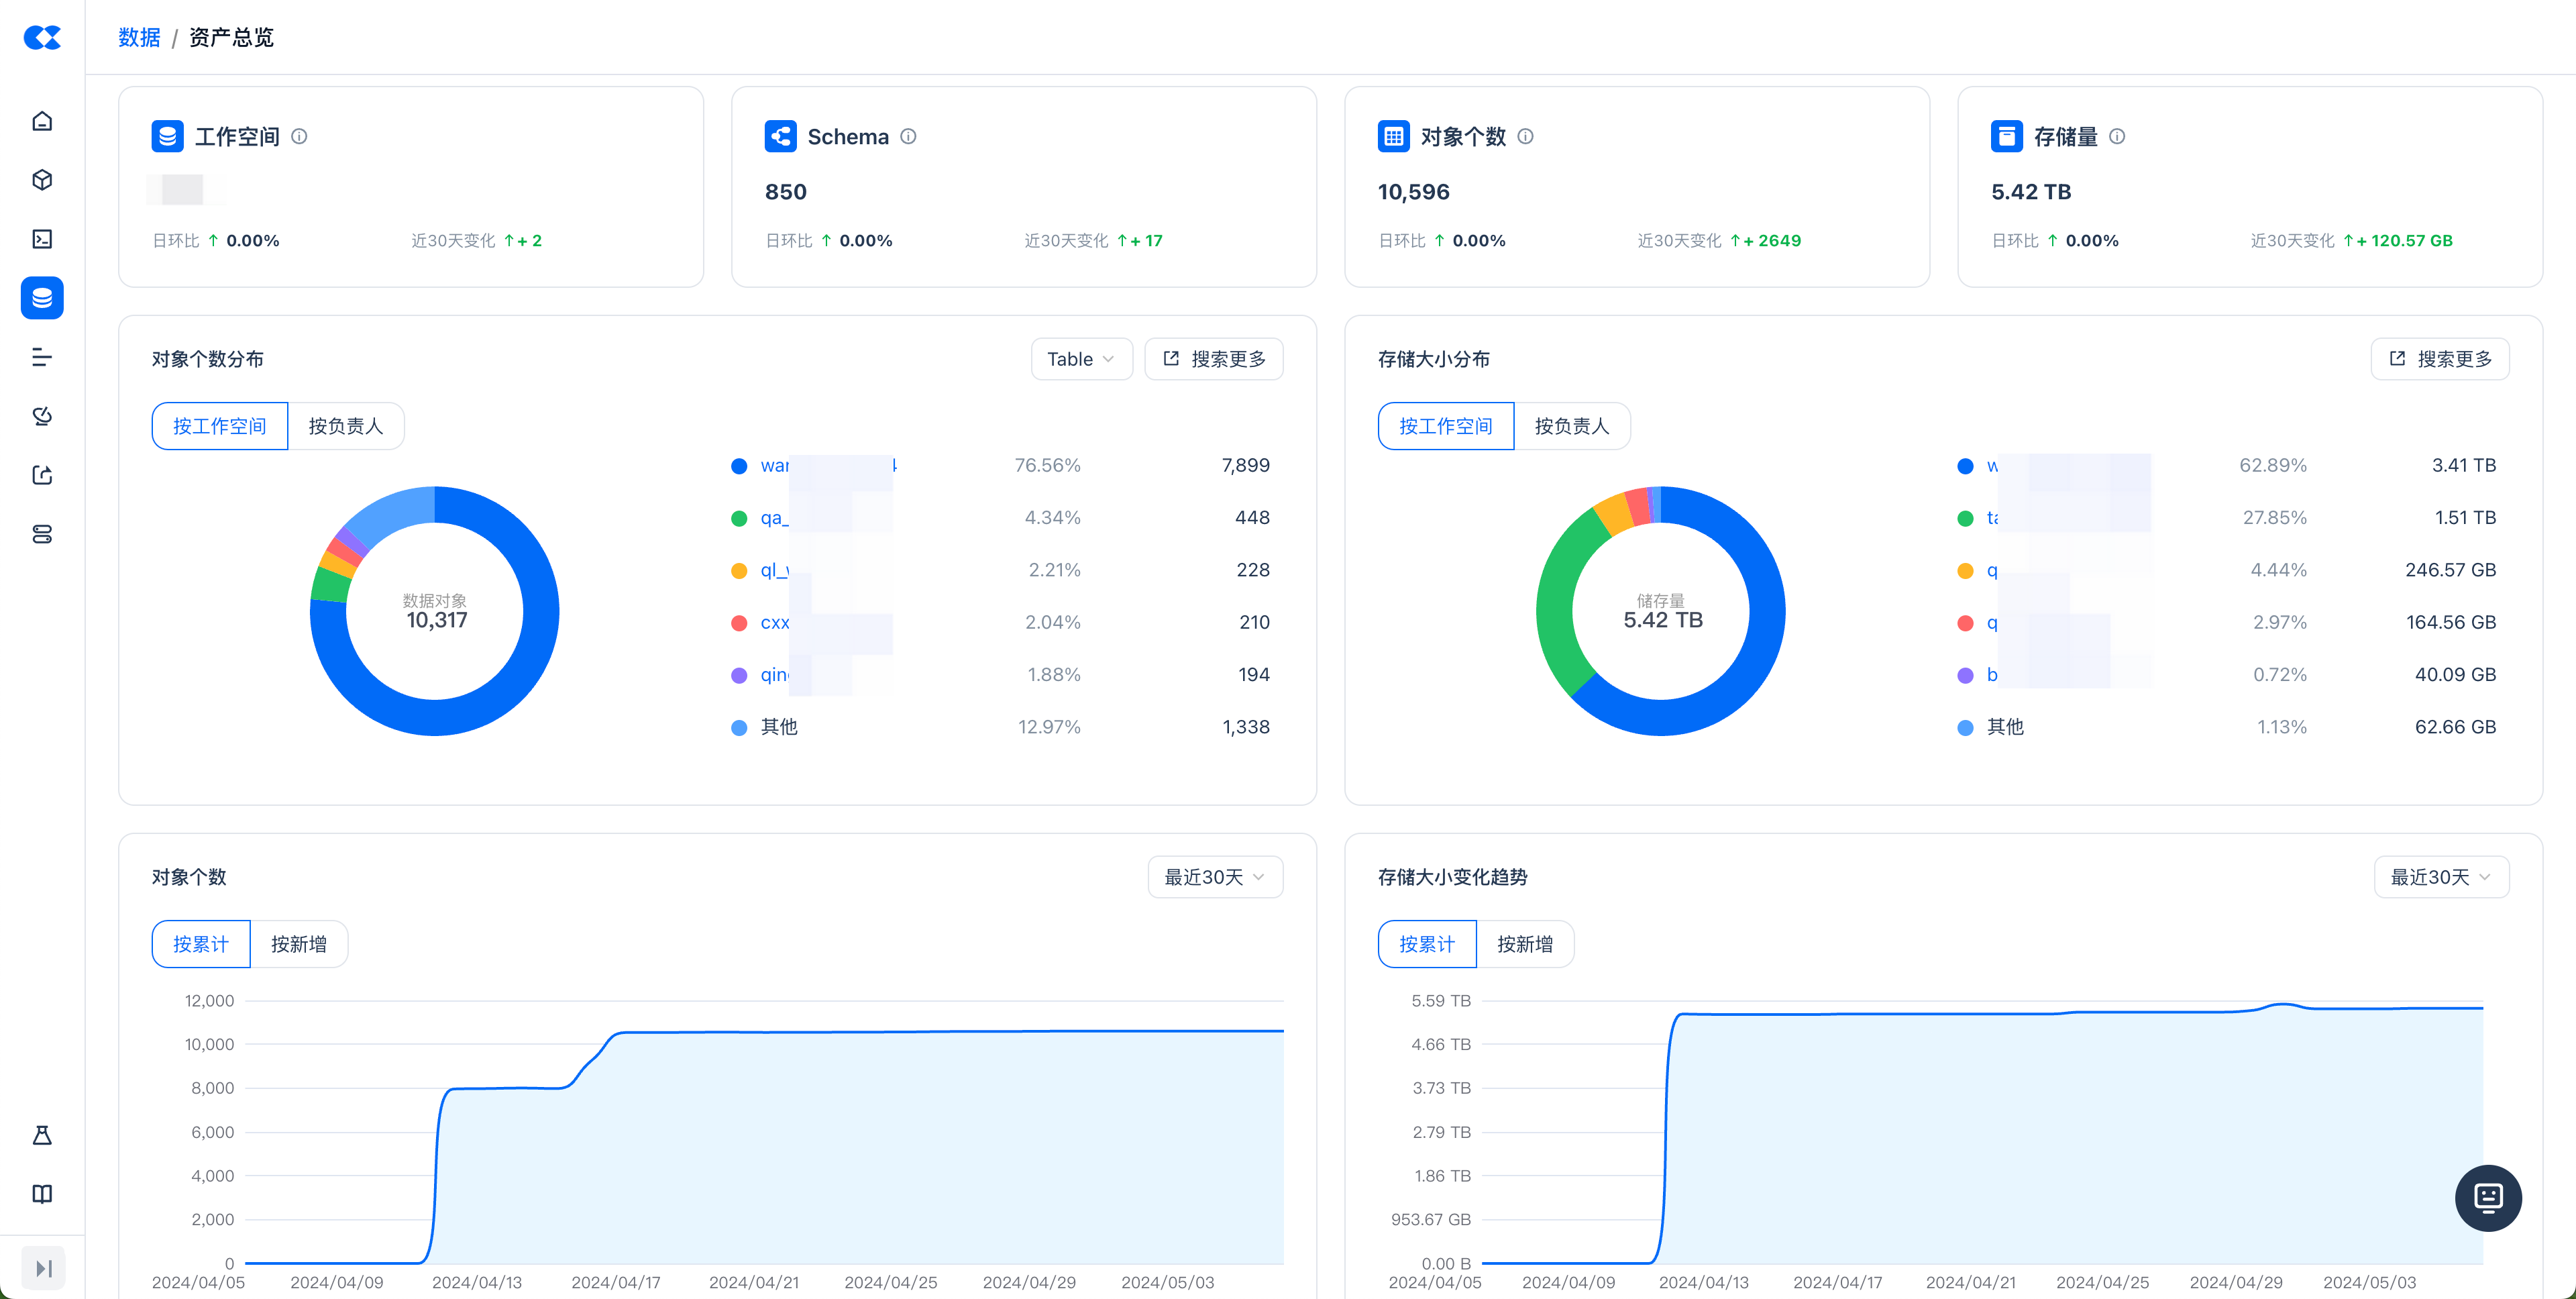Switch storage distribution to 按负责人

1571,426
